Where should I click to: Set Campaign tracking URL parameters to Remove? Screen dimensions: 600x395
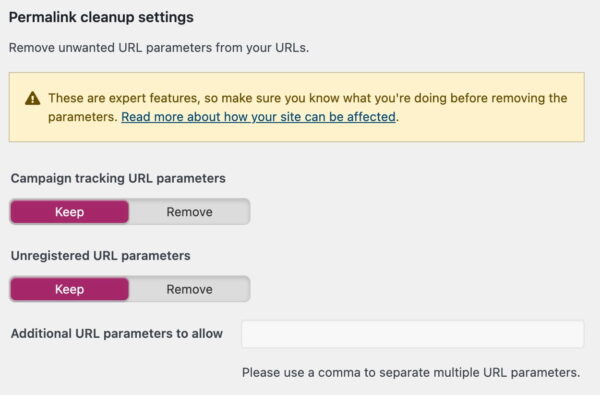[x=189, y=212]
